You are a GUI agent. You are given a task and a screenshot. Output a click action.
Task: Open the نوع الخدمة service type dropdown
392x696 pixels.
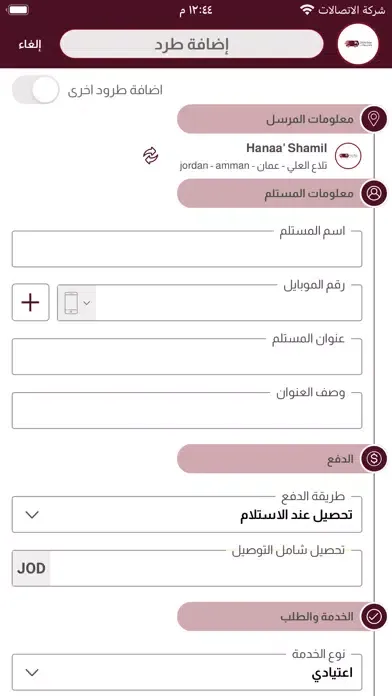187,672
